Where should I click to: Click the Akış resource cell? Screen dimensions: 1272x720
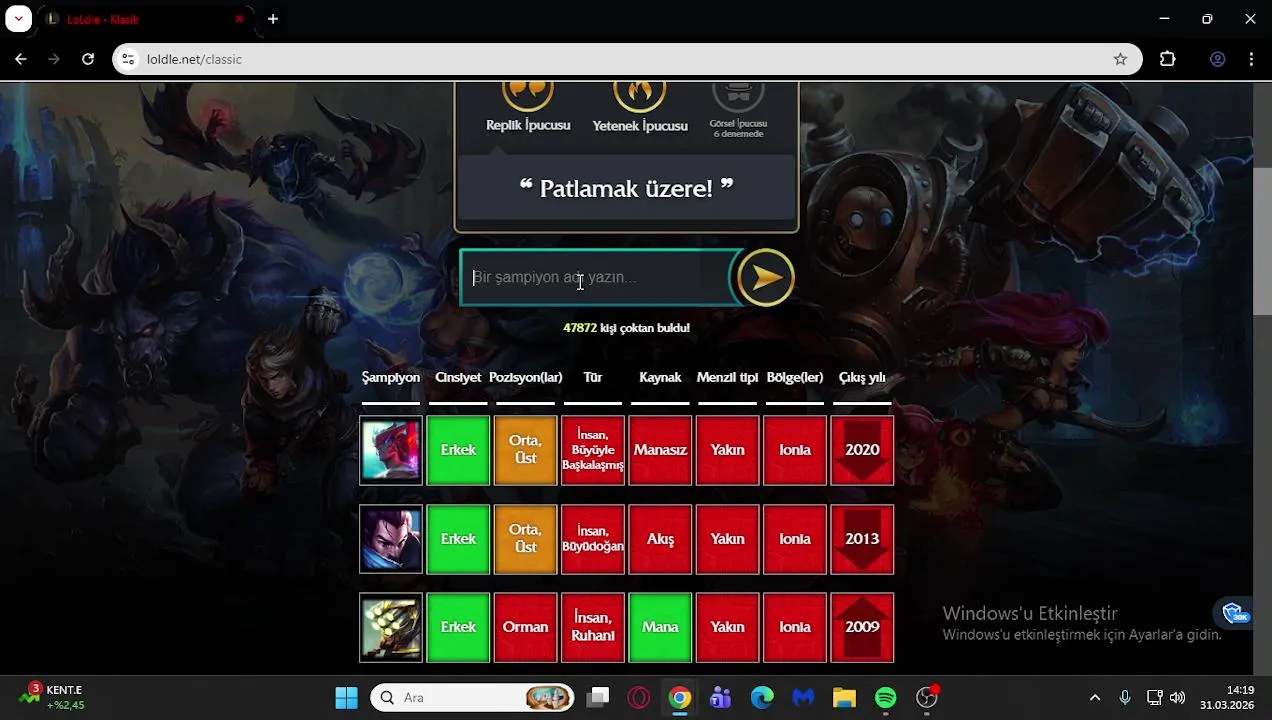660,539
